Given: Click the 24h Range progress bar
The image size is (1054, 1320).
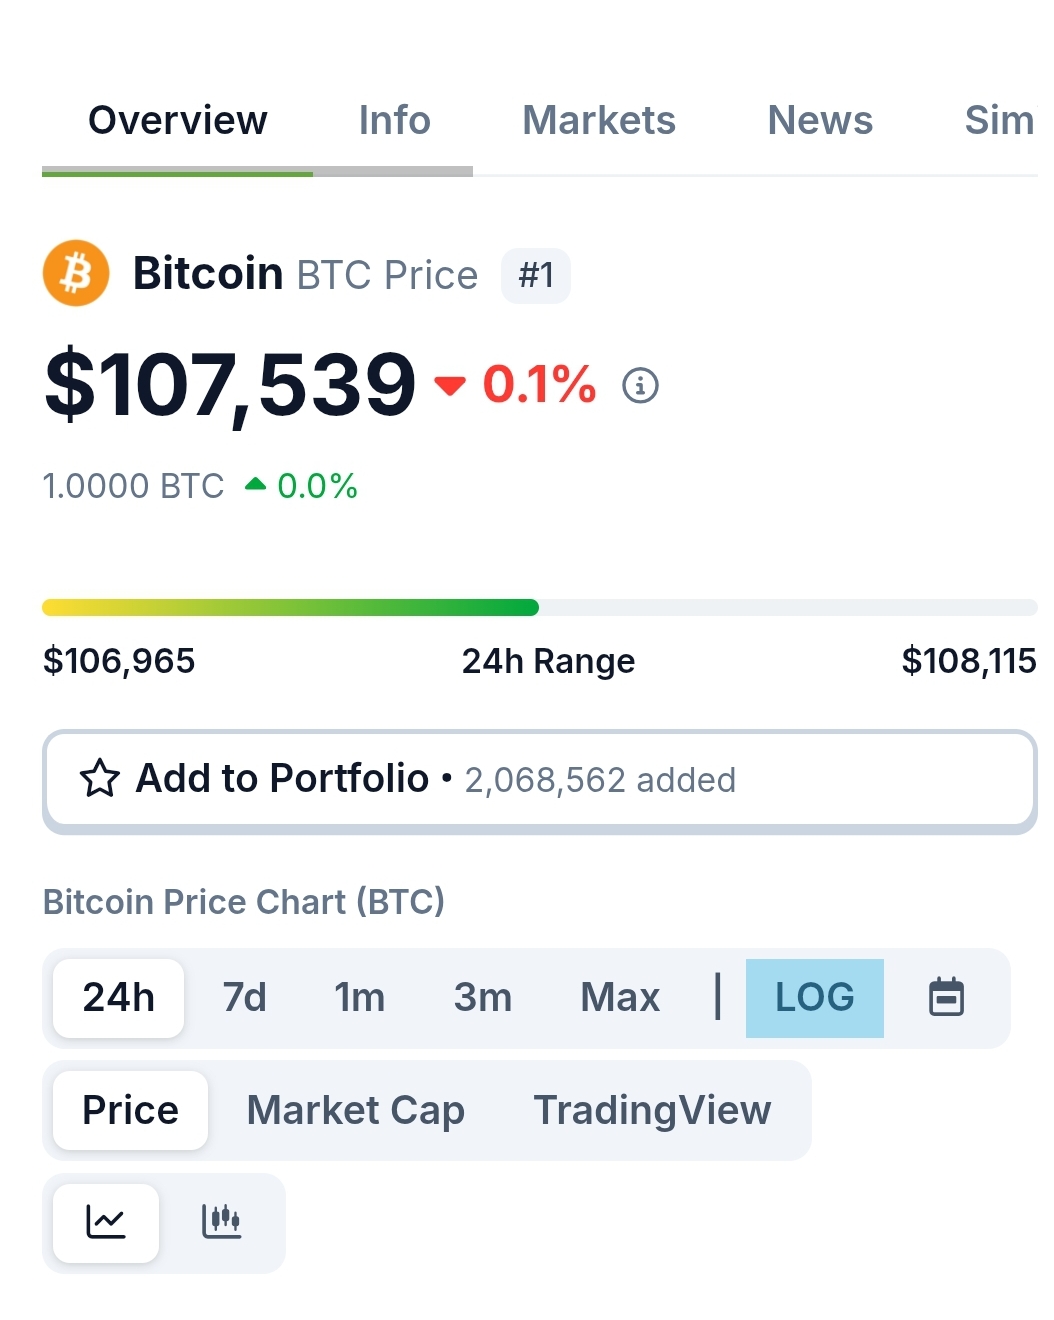Looking at the screenshot, I should click(x=540, y=607).
